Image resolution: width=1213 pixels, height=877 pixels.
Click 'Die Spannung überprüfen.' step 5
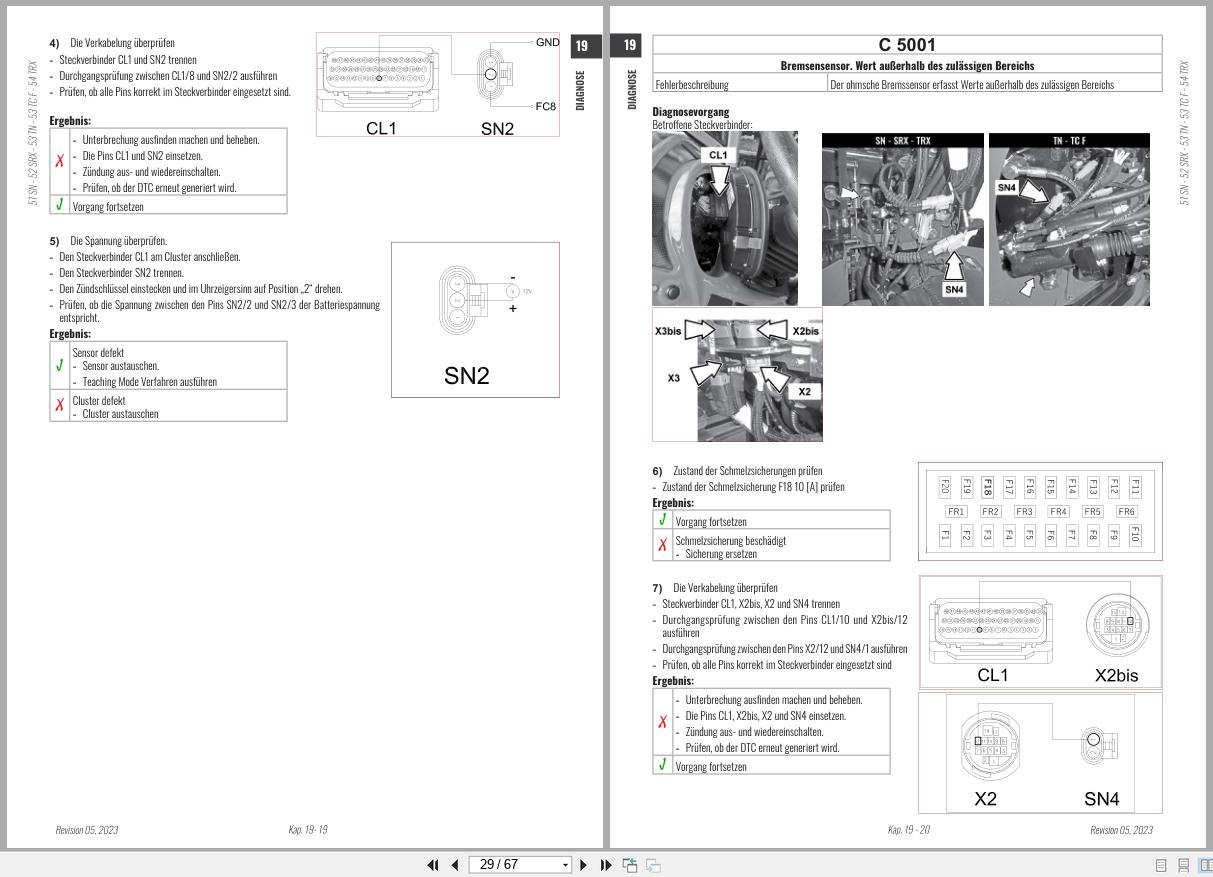tap(118, 241)
